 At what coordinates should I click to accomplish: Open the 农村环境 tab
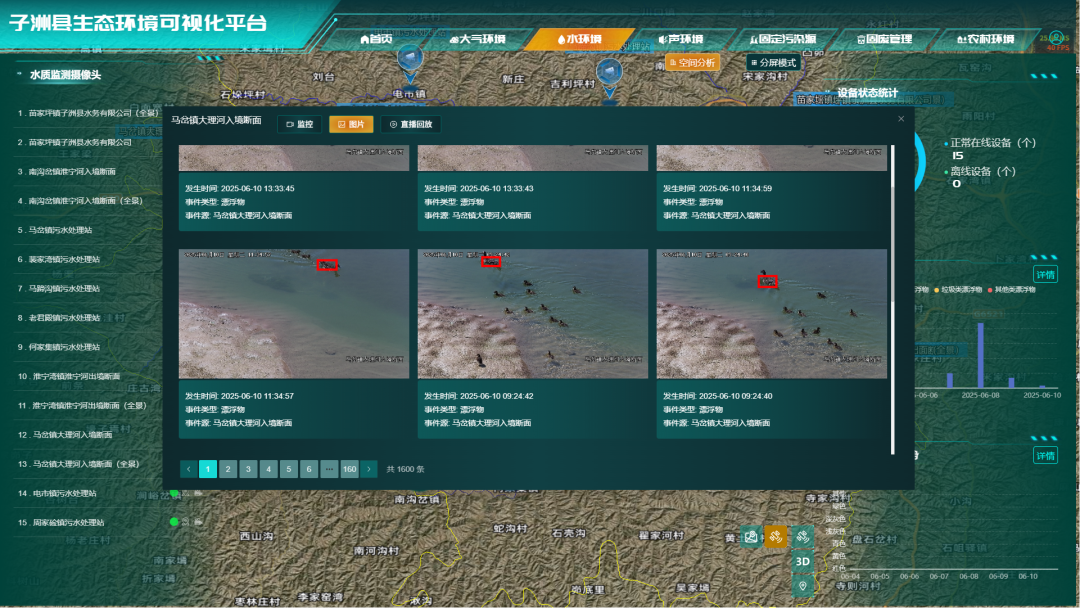984,39
